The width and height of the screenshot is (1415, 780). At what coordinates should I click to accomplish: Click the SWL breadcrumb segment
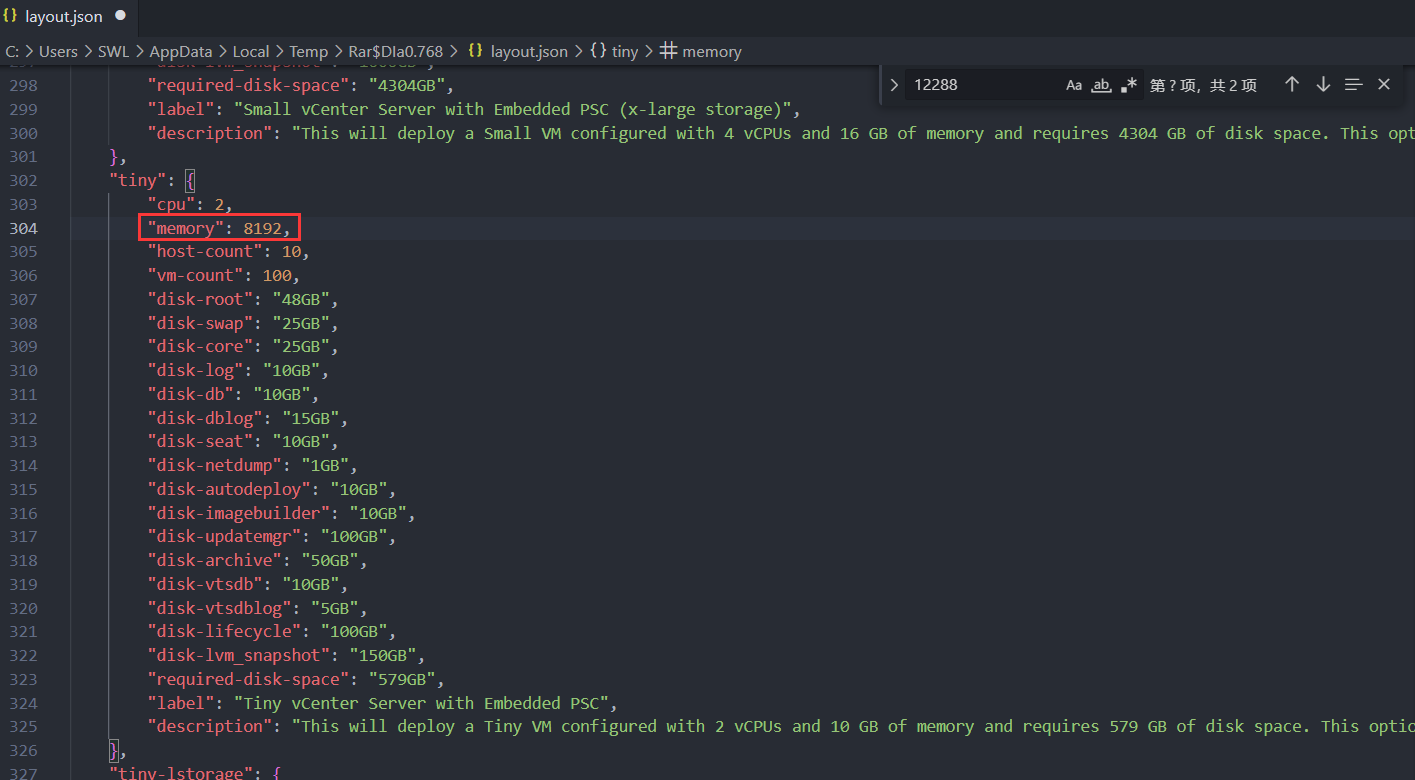click(x=113, y=51)
